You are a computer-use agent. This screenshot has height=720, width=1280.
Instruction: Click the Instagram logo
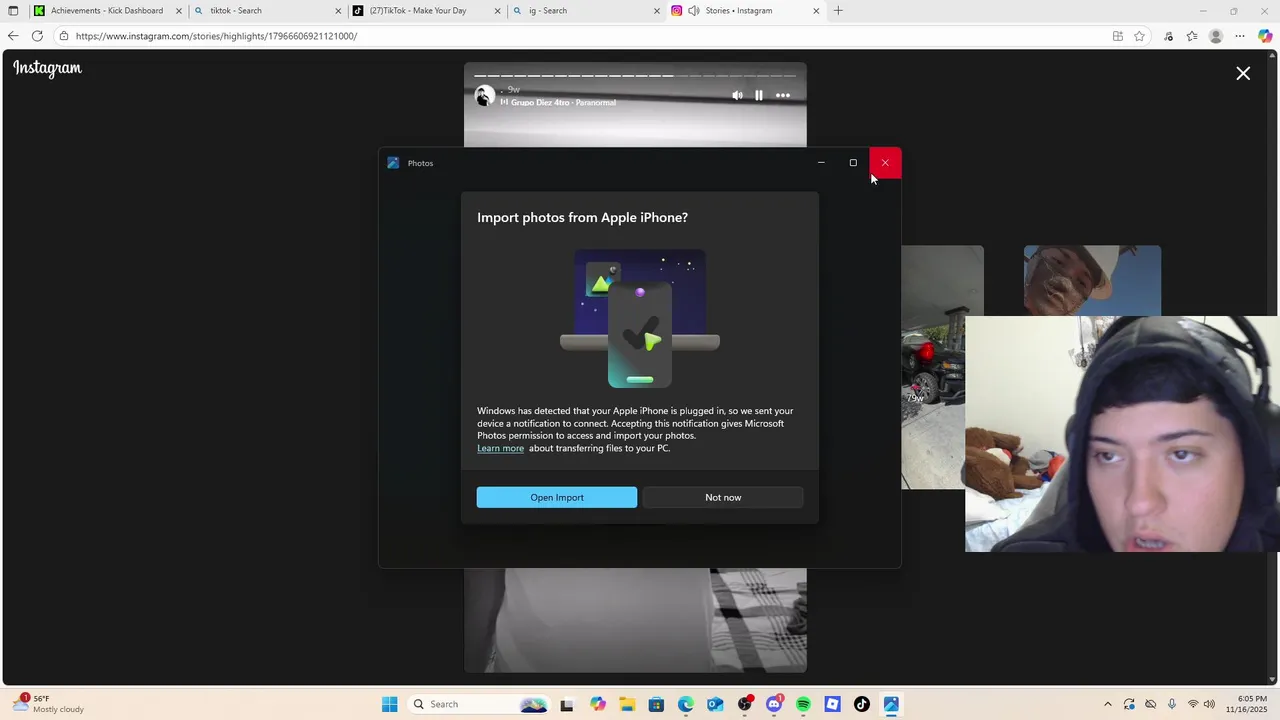point(47,68)
